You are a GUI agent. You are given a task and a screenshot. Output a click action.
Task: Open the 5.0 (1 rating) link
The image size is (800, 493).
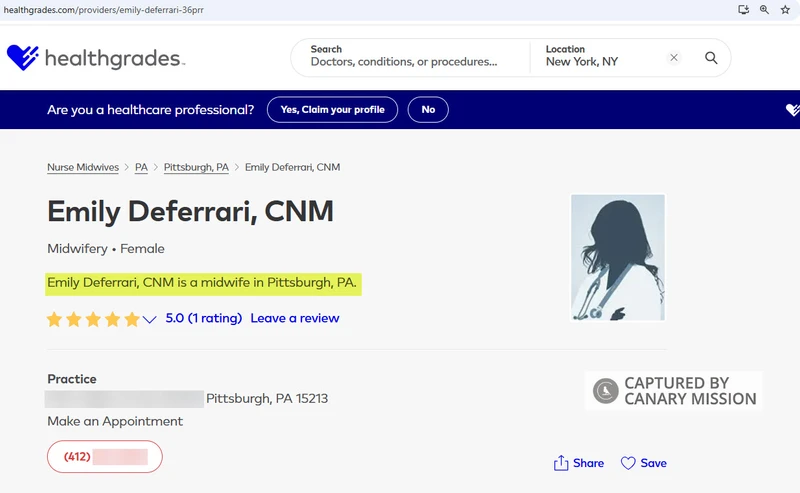[x=204, y=318]
